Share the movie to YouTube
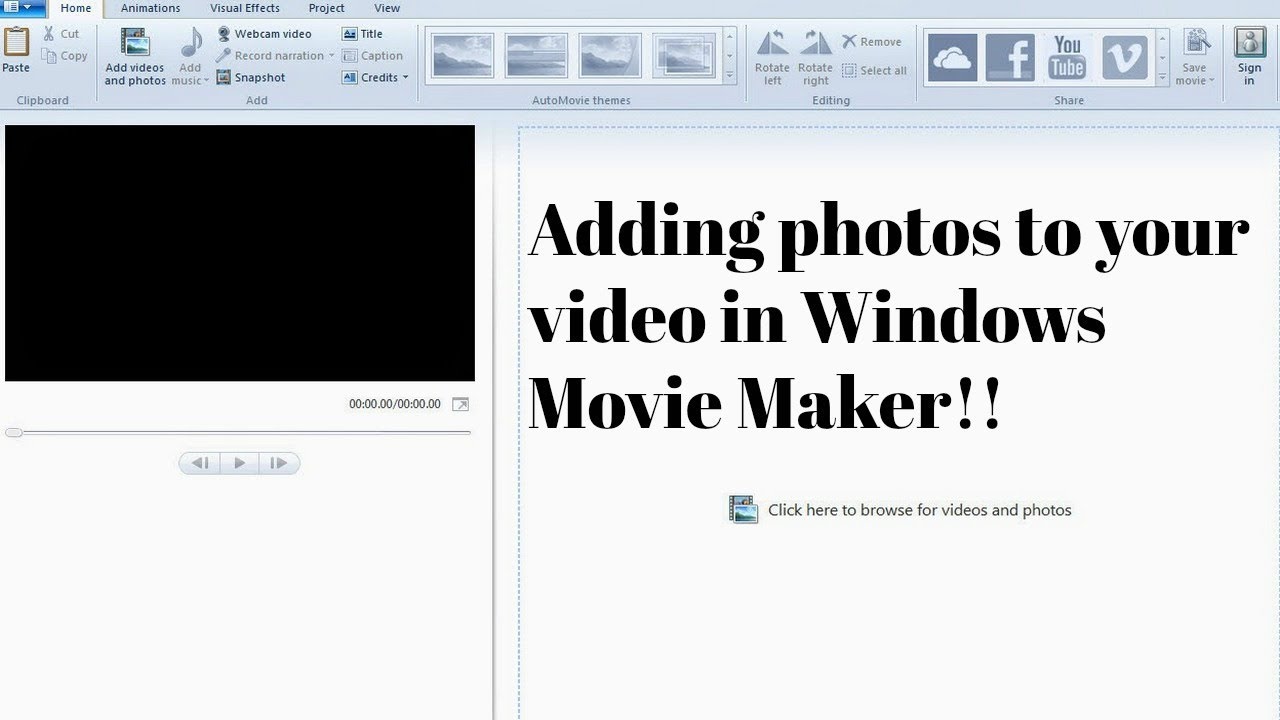 (1067, 56)
